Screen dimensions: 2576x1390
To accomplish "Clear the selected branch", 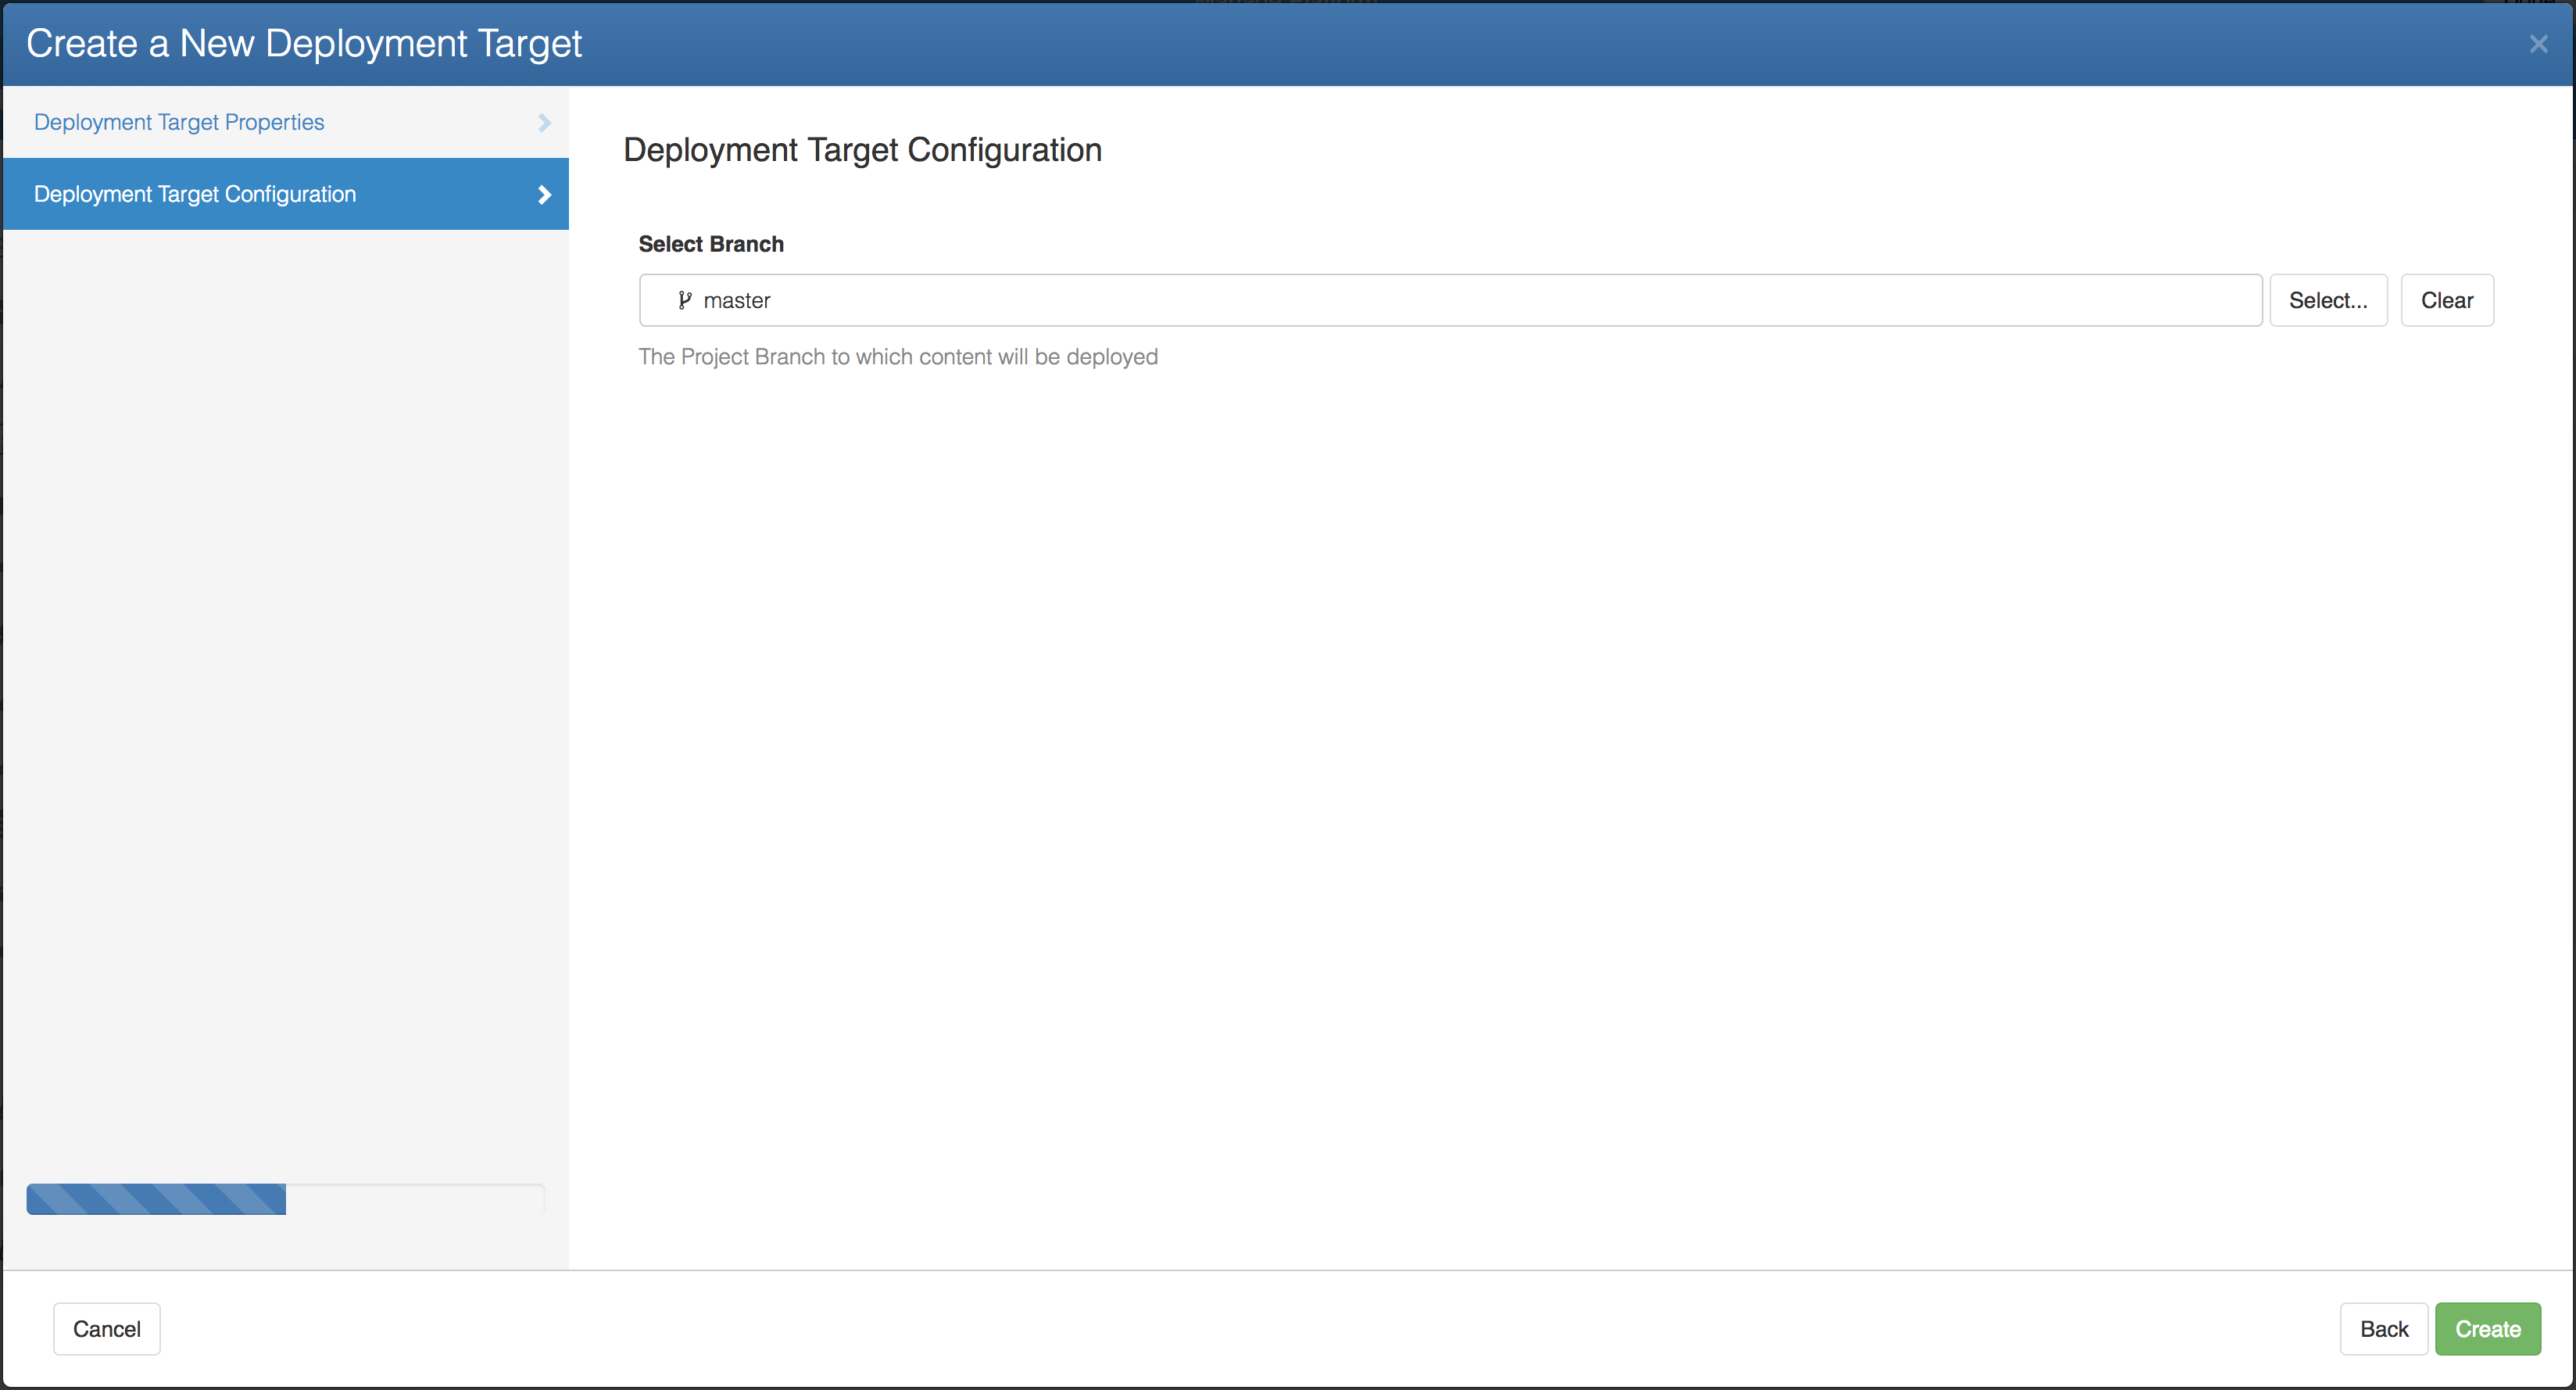I will (2447, 300).
